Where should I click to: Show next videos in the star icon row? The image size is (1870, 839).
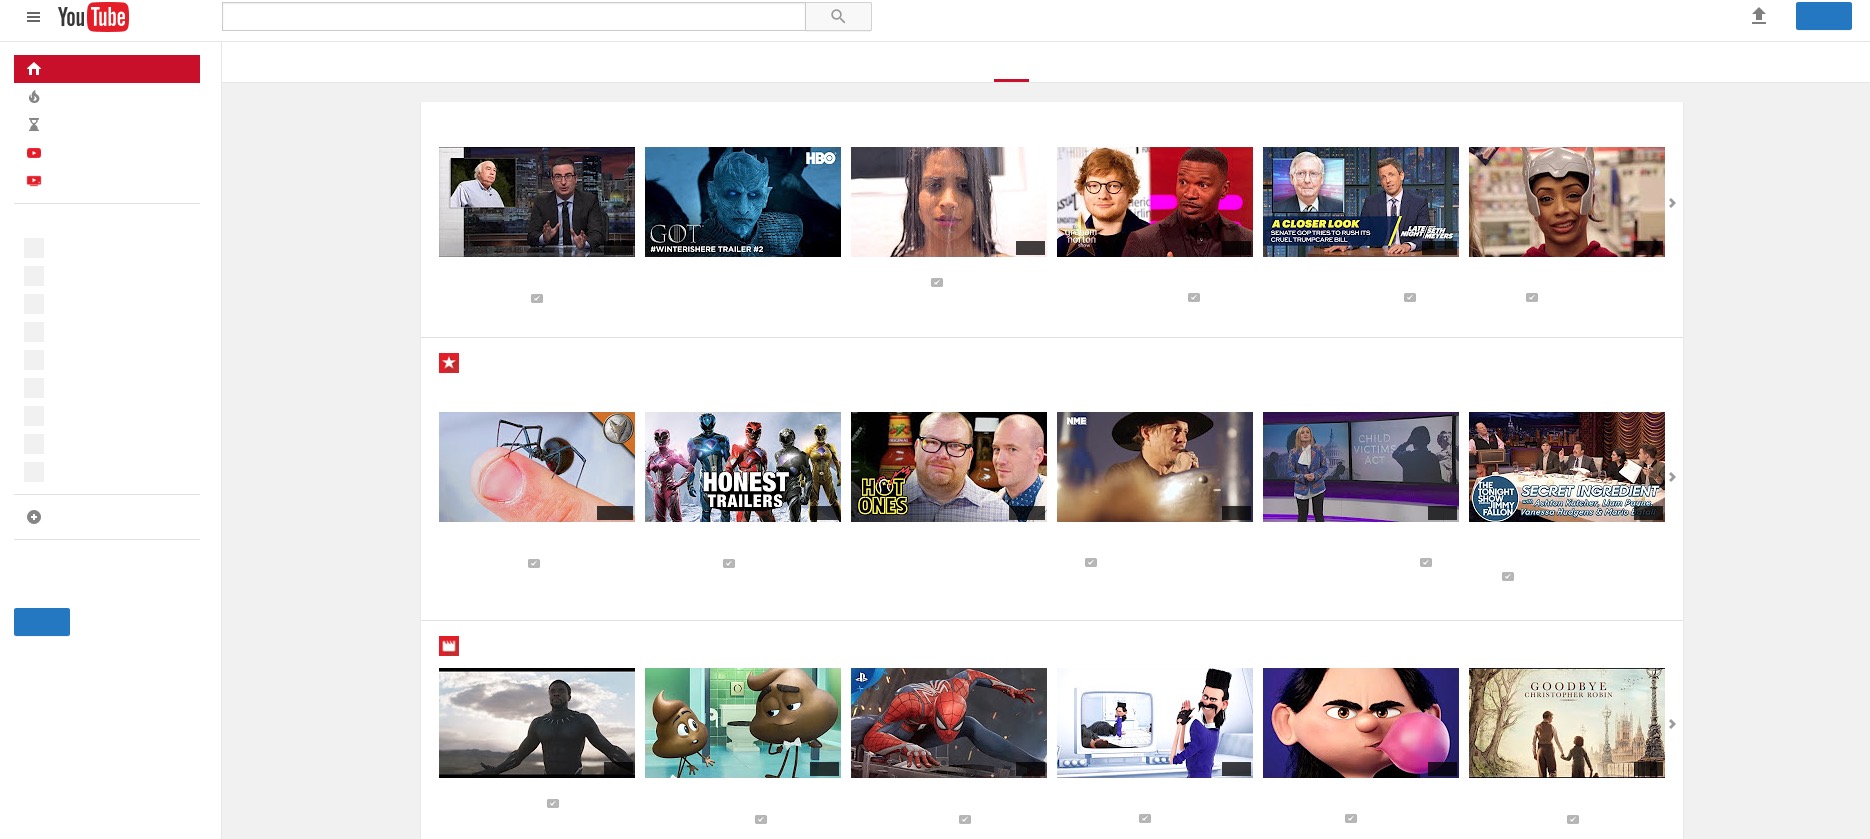(x=1672, y=477)
